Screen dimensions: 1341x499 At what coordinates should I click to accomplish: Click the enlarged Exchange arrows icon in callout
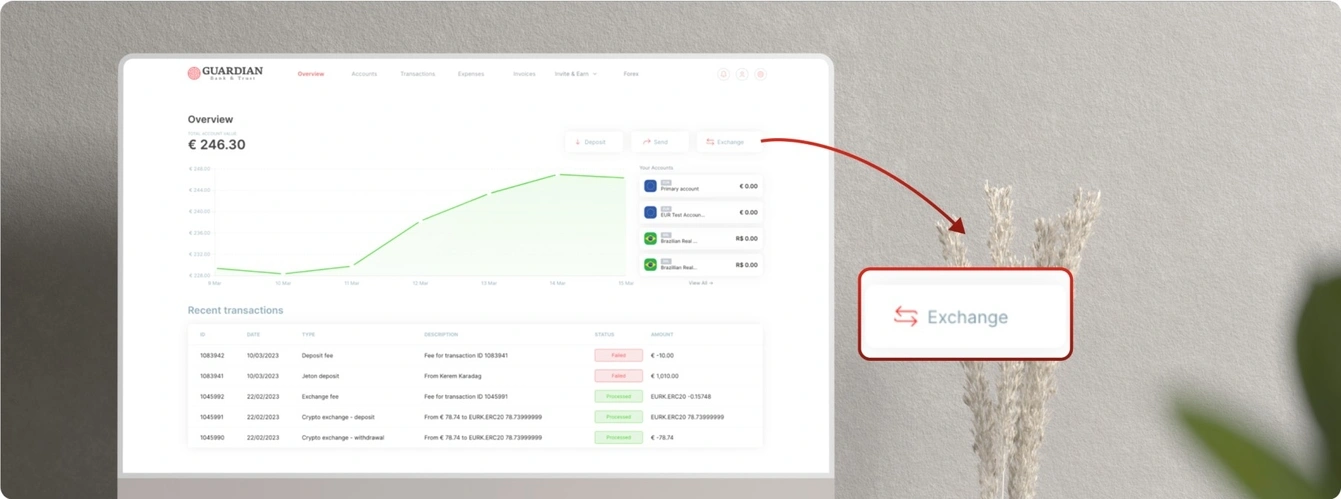click(905, 317)
